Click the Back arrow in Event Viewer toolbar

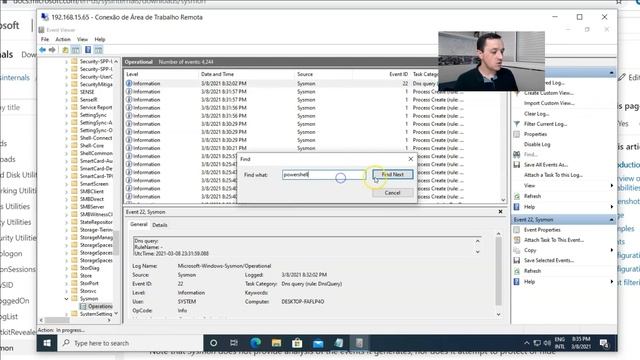pyautogui.click(x=42, y=50)
